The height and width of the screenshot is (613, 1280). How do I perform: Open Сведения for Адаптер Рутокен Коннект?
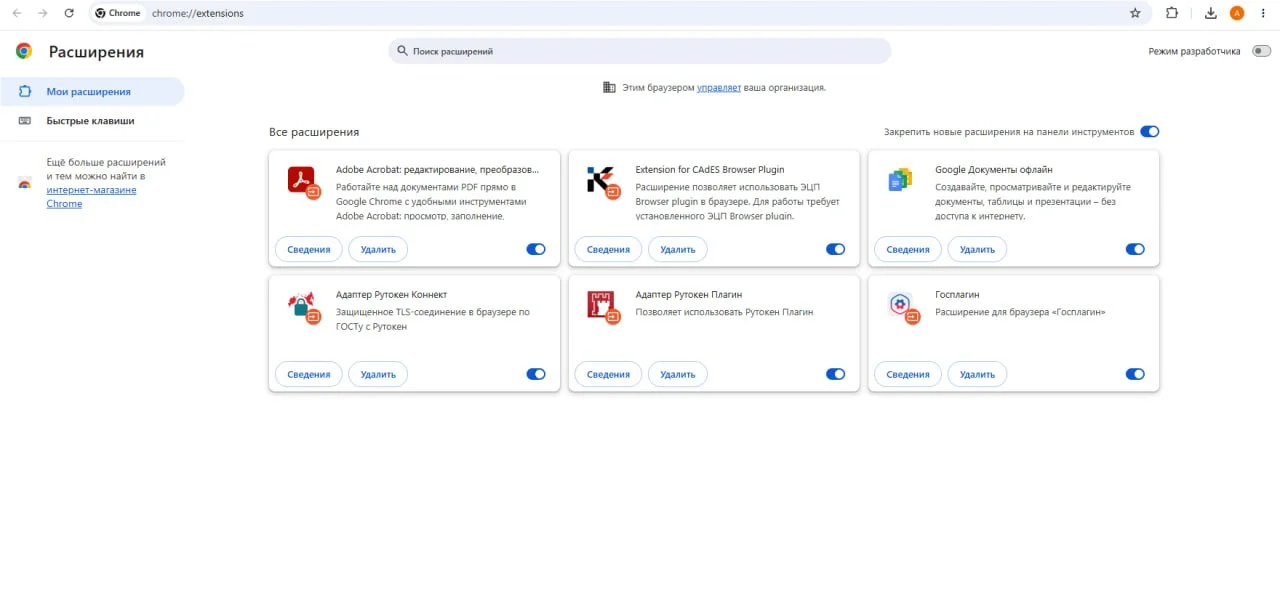309,374
